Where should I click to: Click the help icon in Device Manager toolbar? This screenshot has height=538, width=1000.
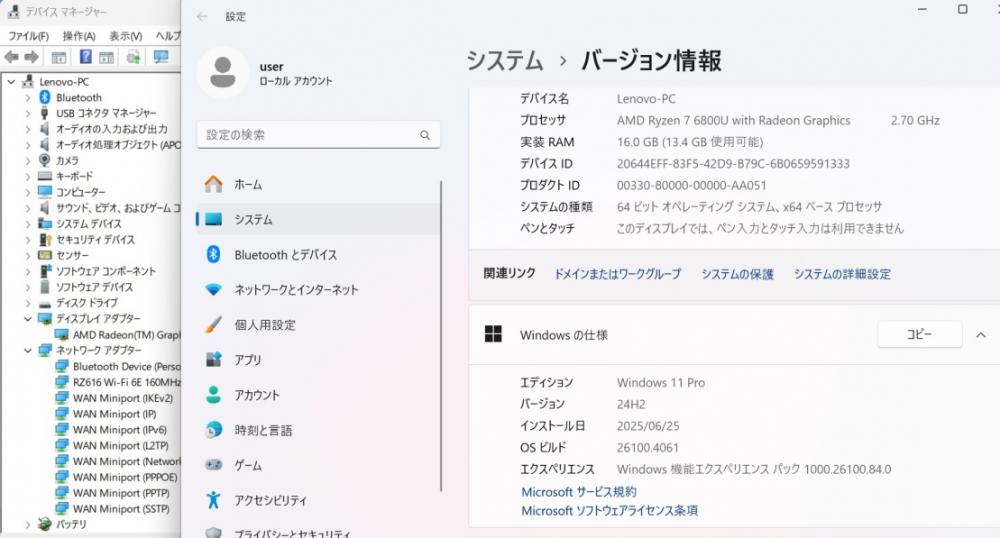coord(85,57)
